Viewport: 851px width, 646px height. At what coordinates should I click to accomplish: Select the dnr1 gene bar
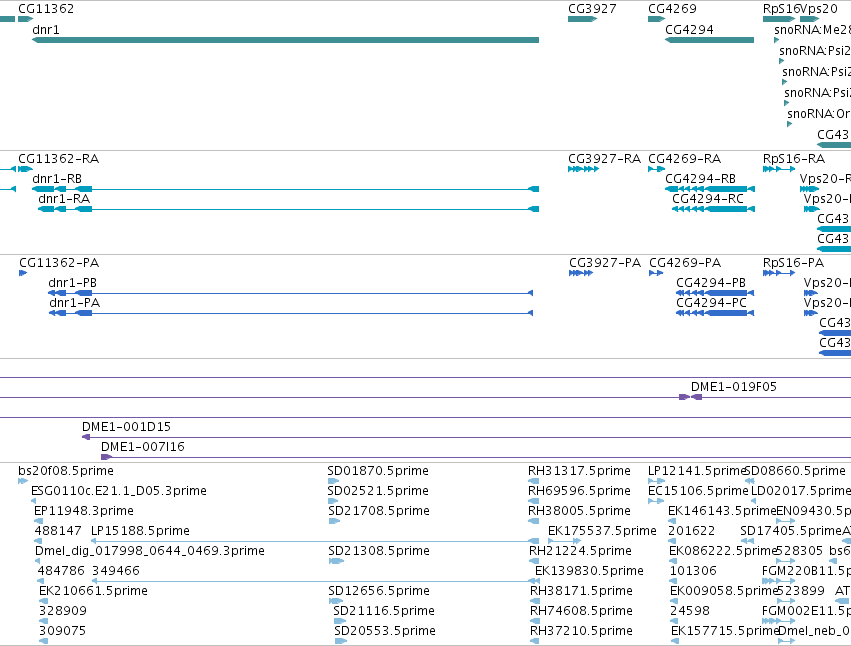pos(285,40)
